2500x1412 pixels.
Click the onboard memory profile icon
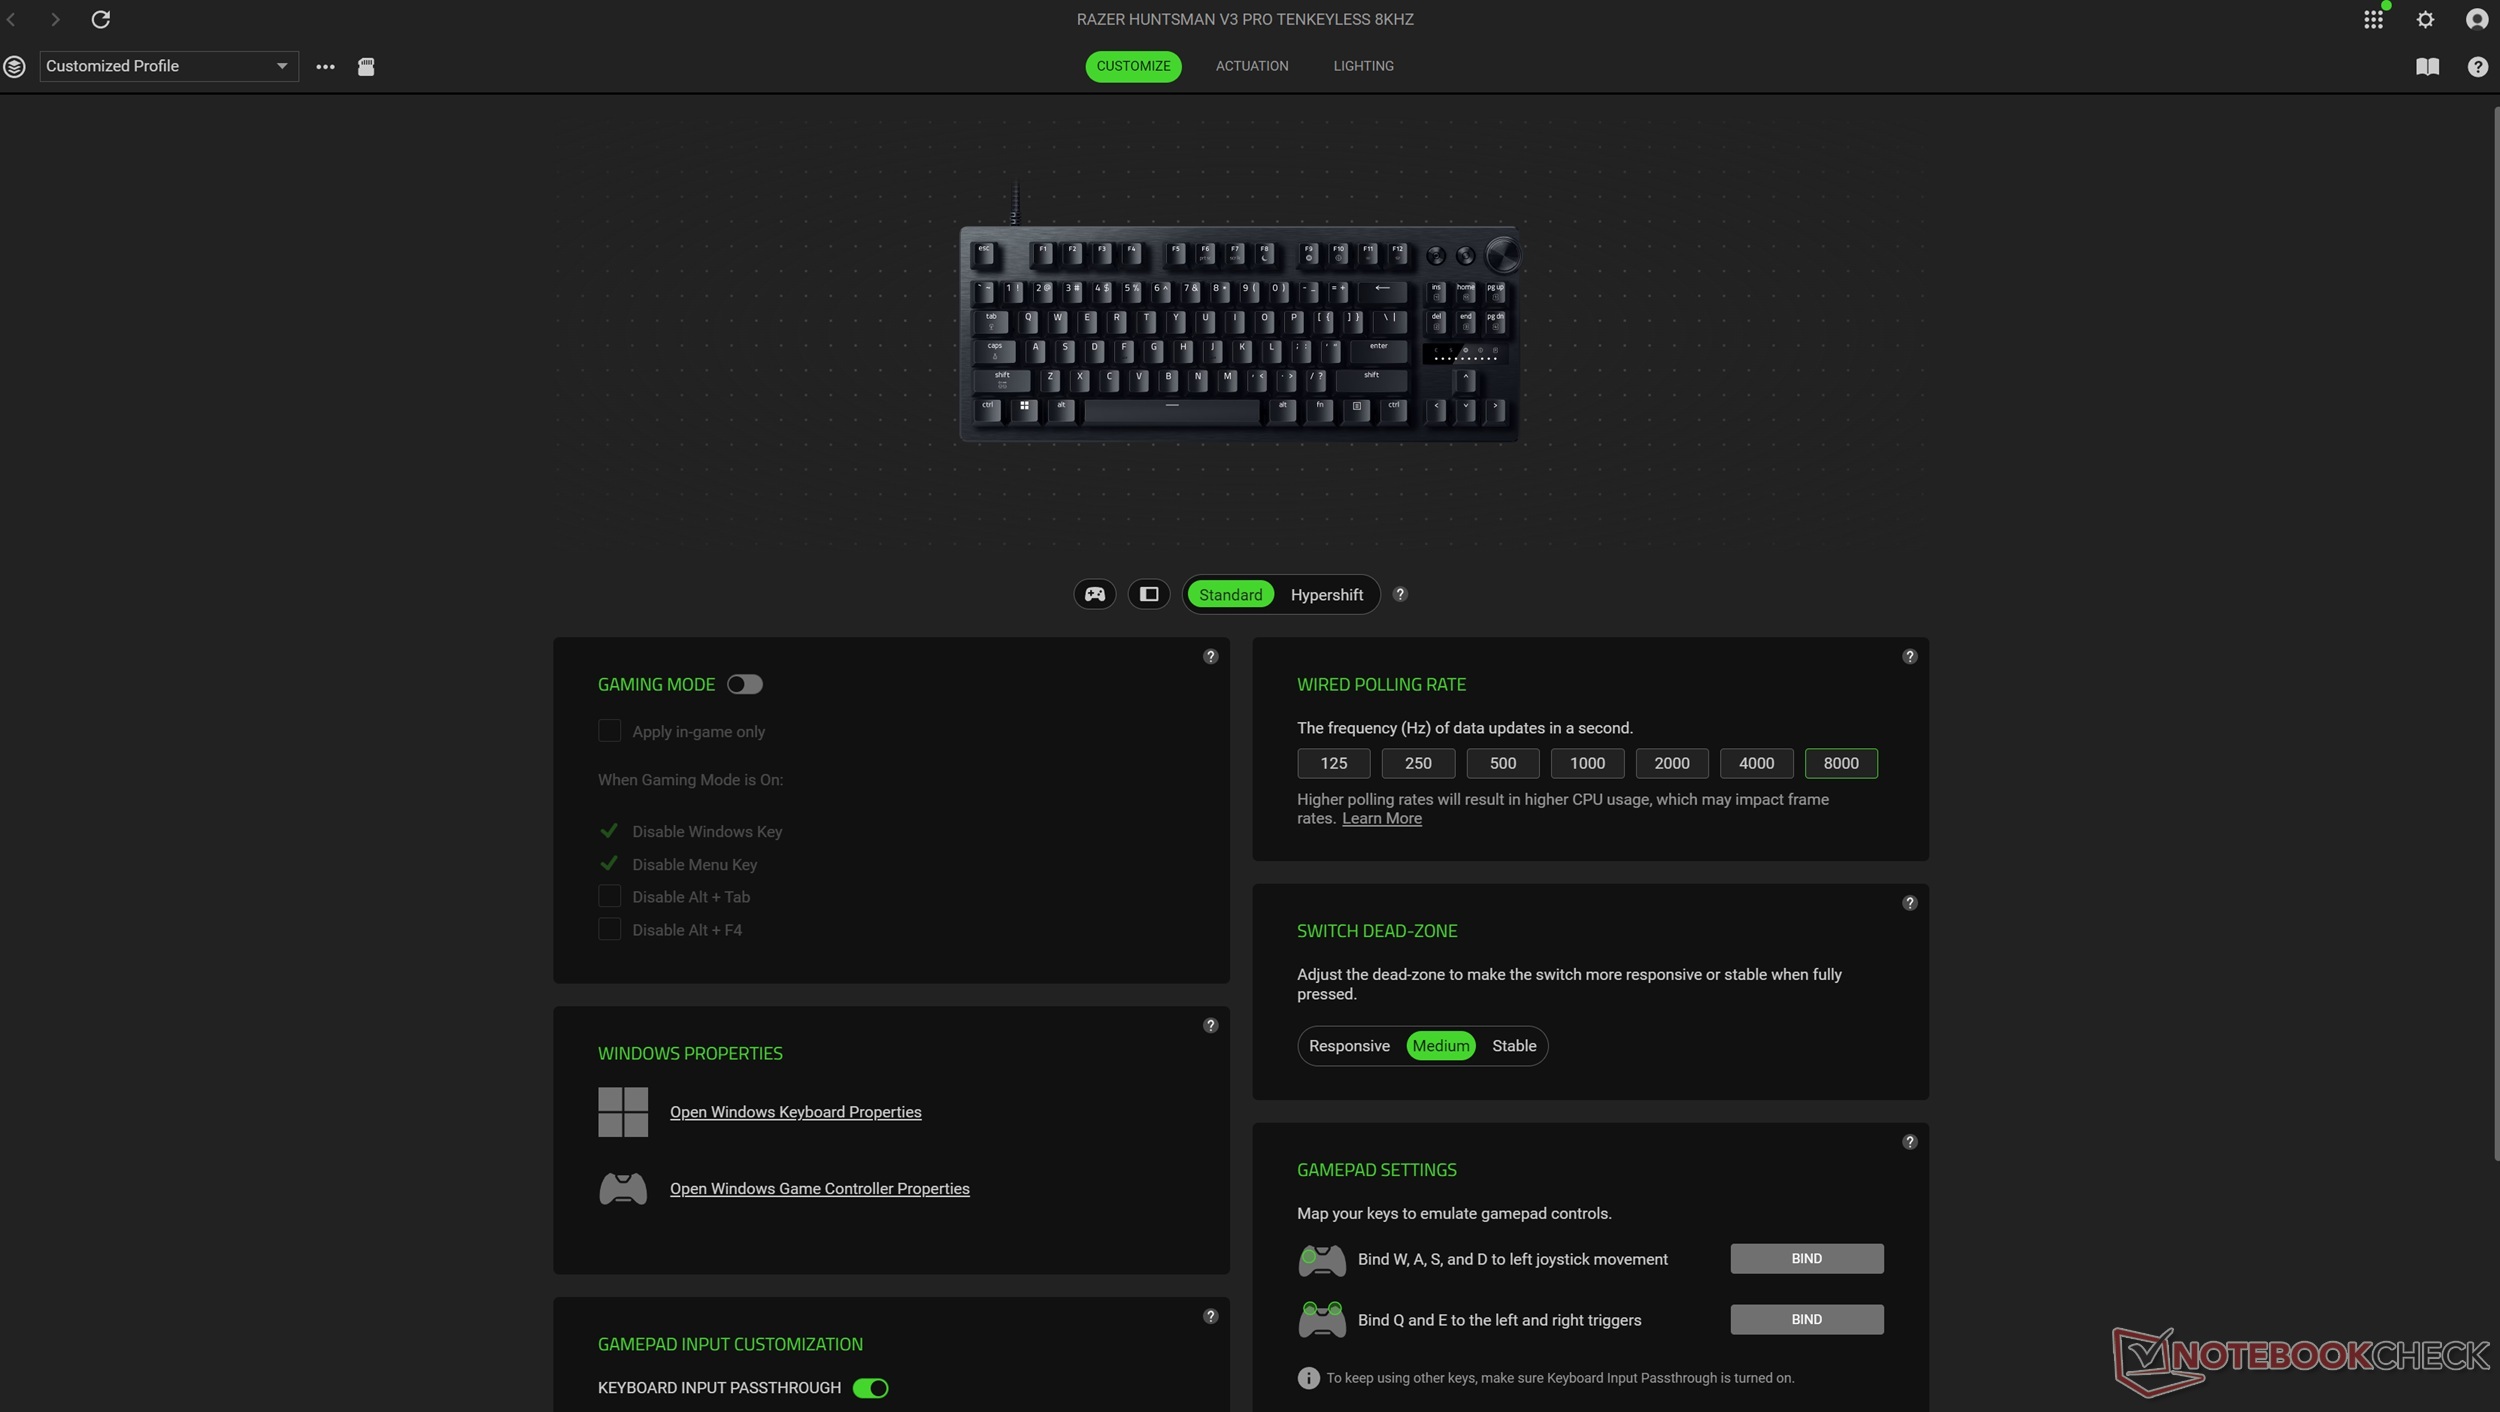tap(366, 67)
